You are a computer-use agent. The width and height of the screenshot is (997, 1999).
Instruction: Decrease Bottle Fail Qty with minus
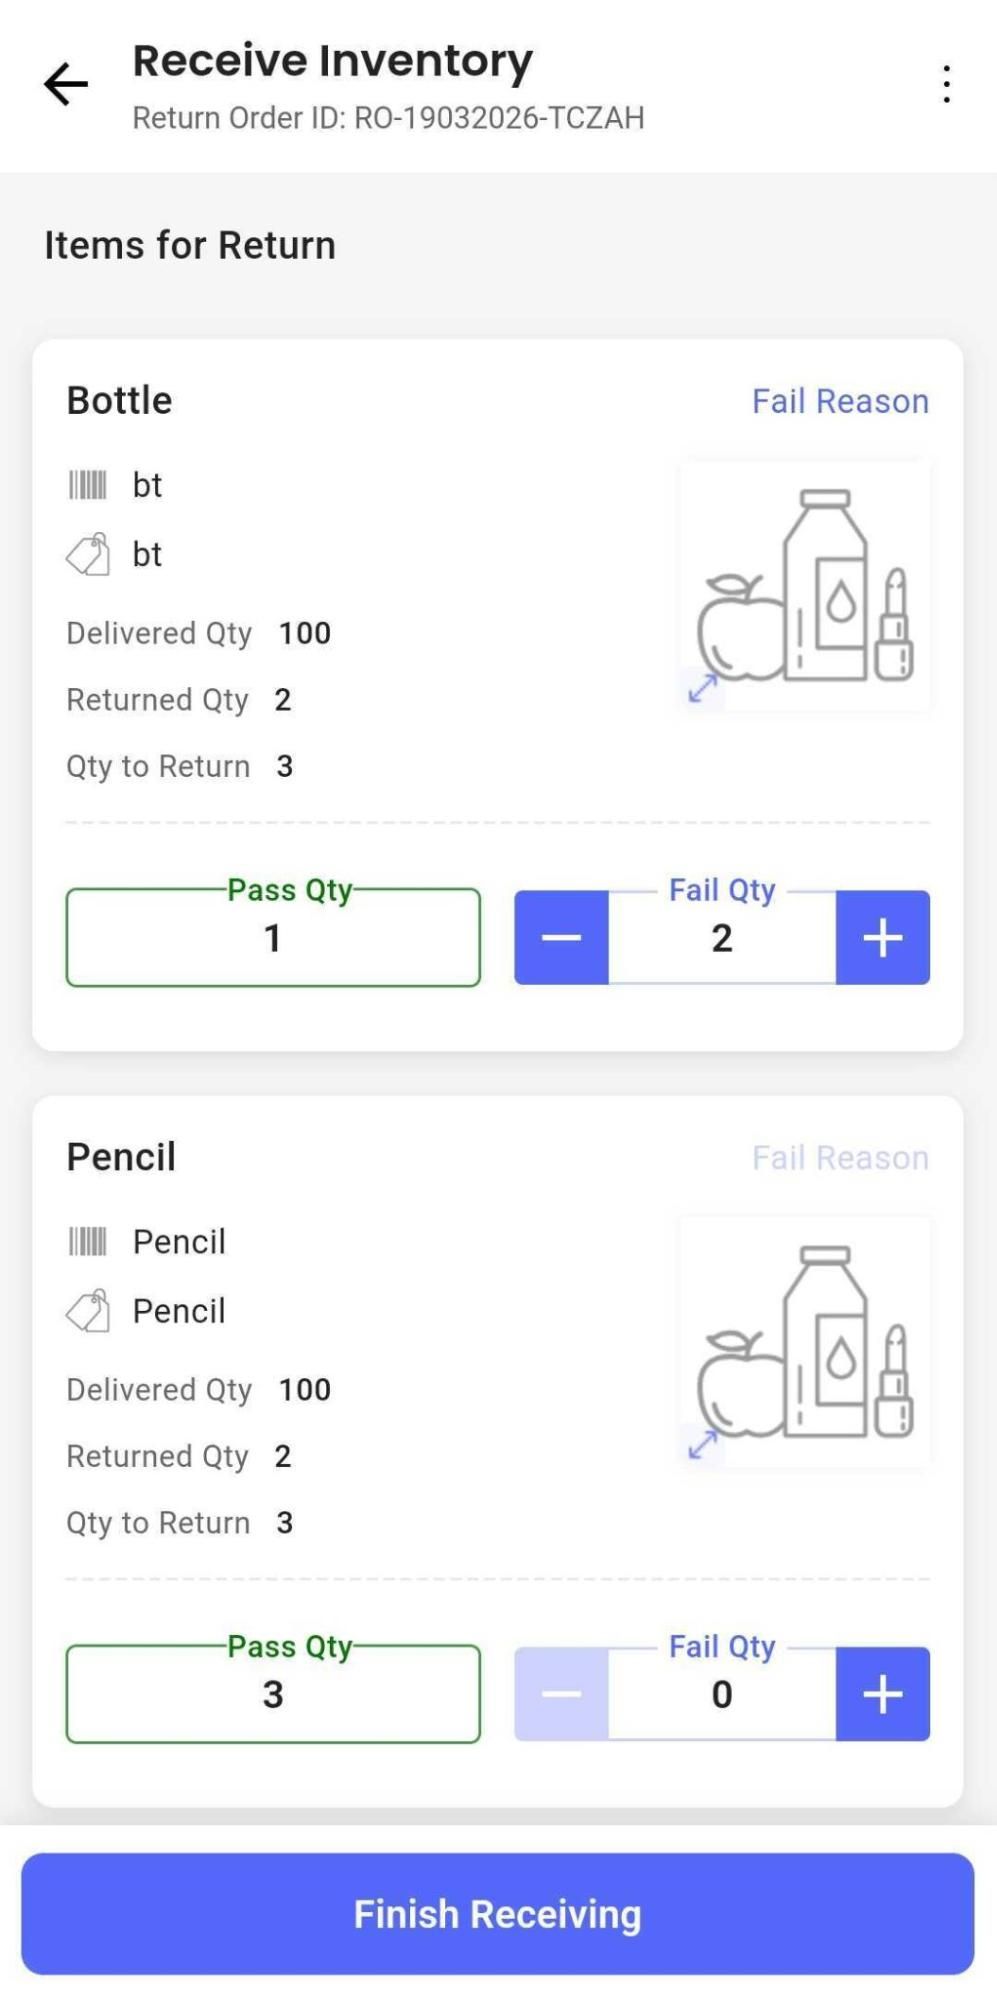561,938
